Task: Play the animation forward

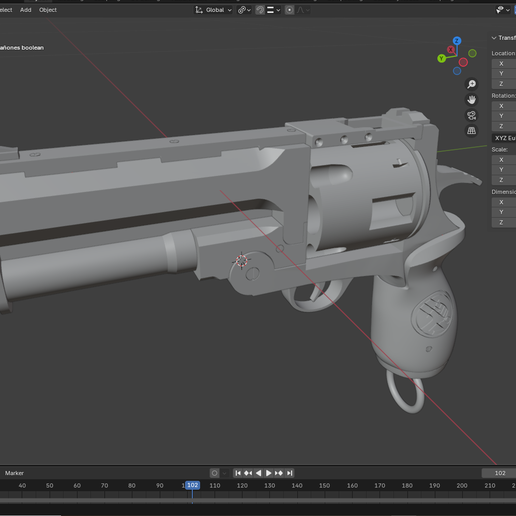Action: (268, 473)
